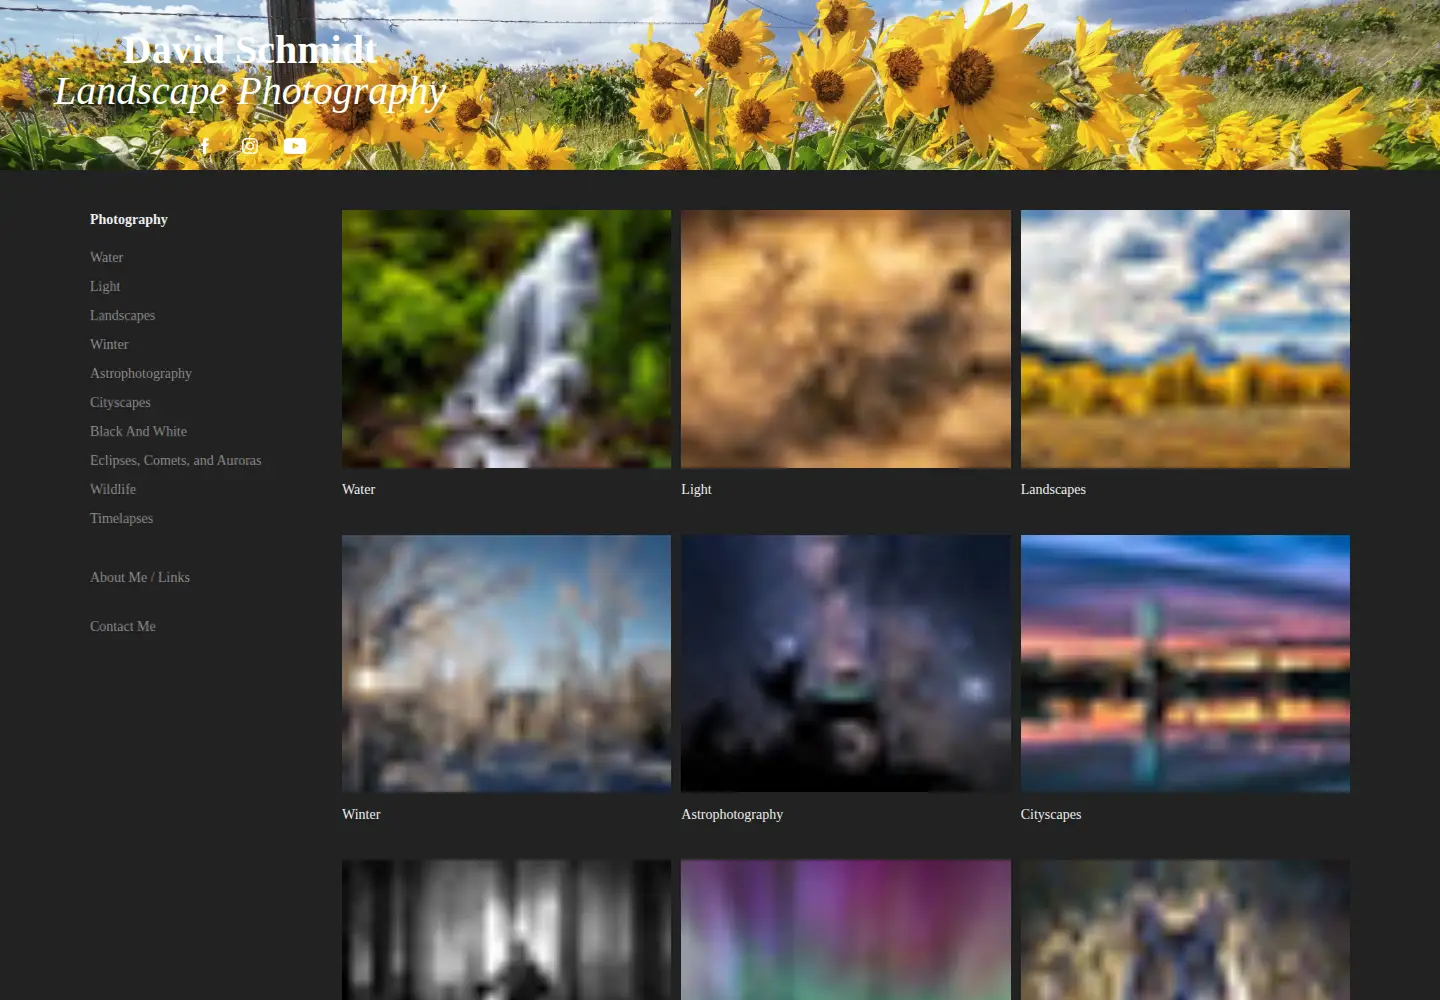Screen dimensions: 1440x1000
Task: Click the Water caption under thumbnail
Action: pyautogui.click(x=359, y=489)
